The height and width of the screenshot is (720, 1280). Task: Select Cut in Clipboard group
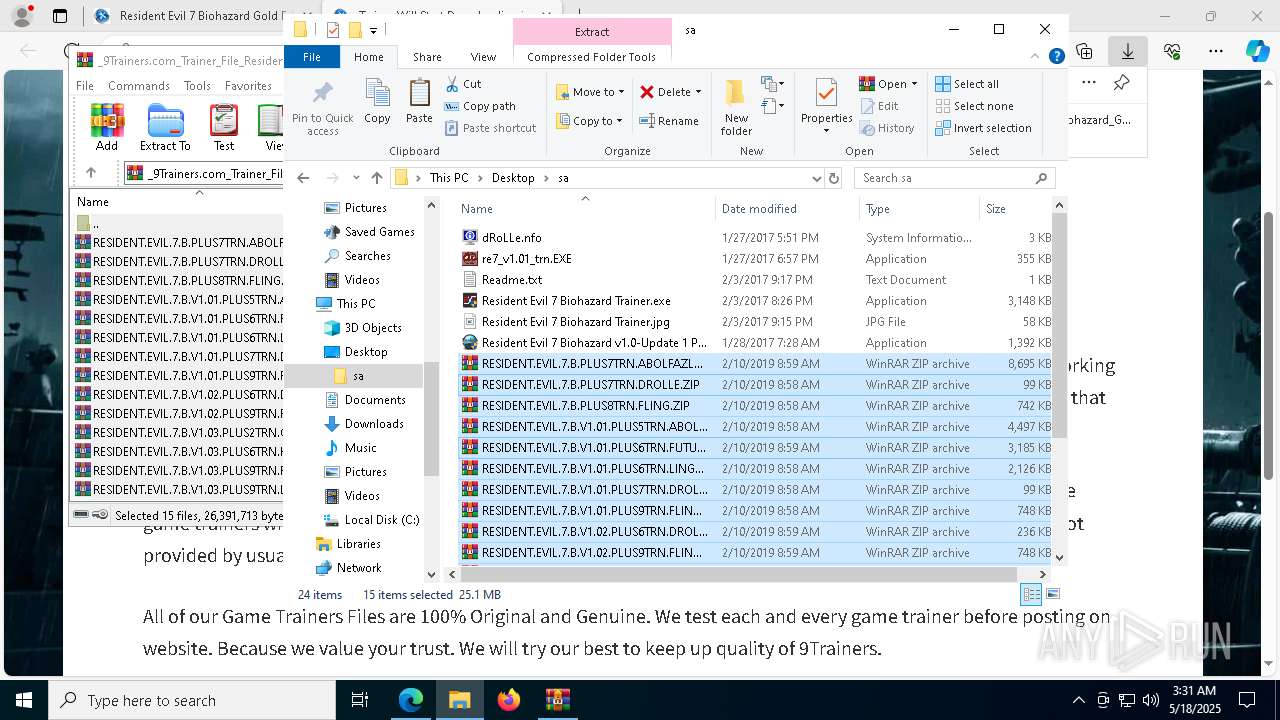point(463,84)
